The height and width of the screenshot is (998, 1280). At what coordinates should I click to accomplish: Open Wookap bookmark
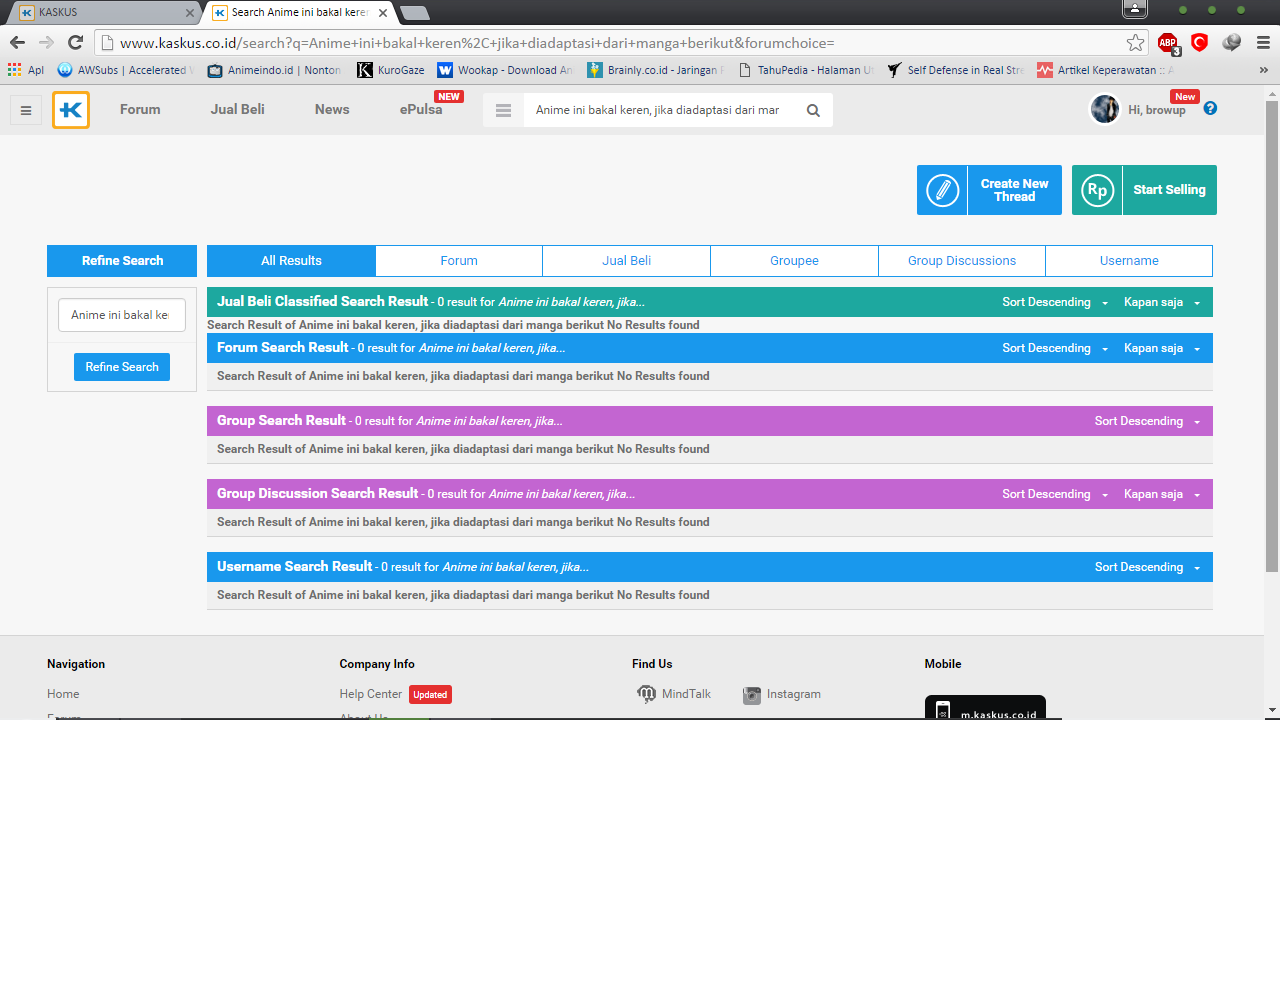[505, 70]
